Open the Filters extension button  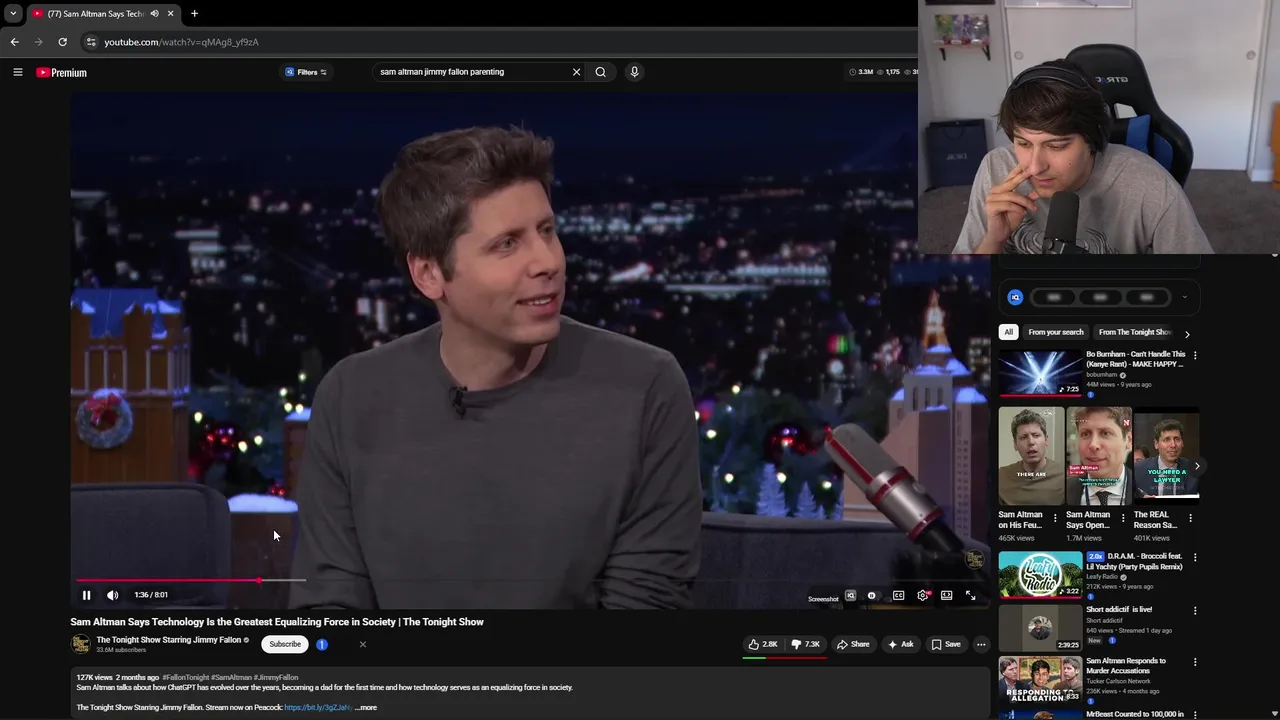[306, 72]
